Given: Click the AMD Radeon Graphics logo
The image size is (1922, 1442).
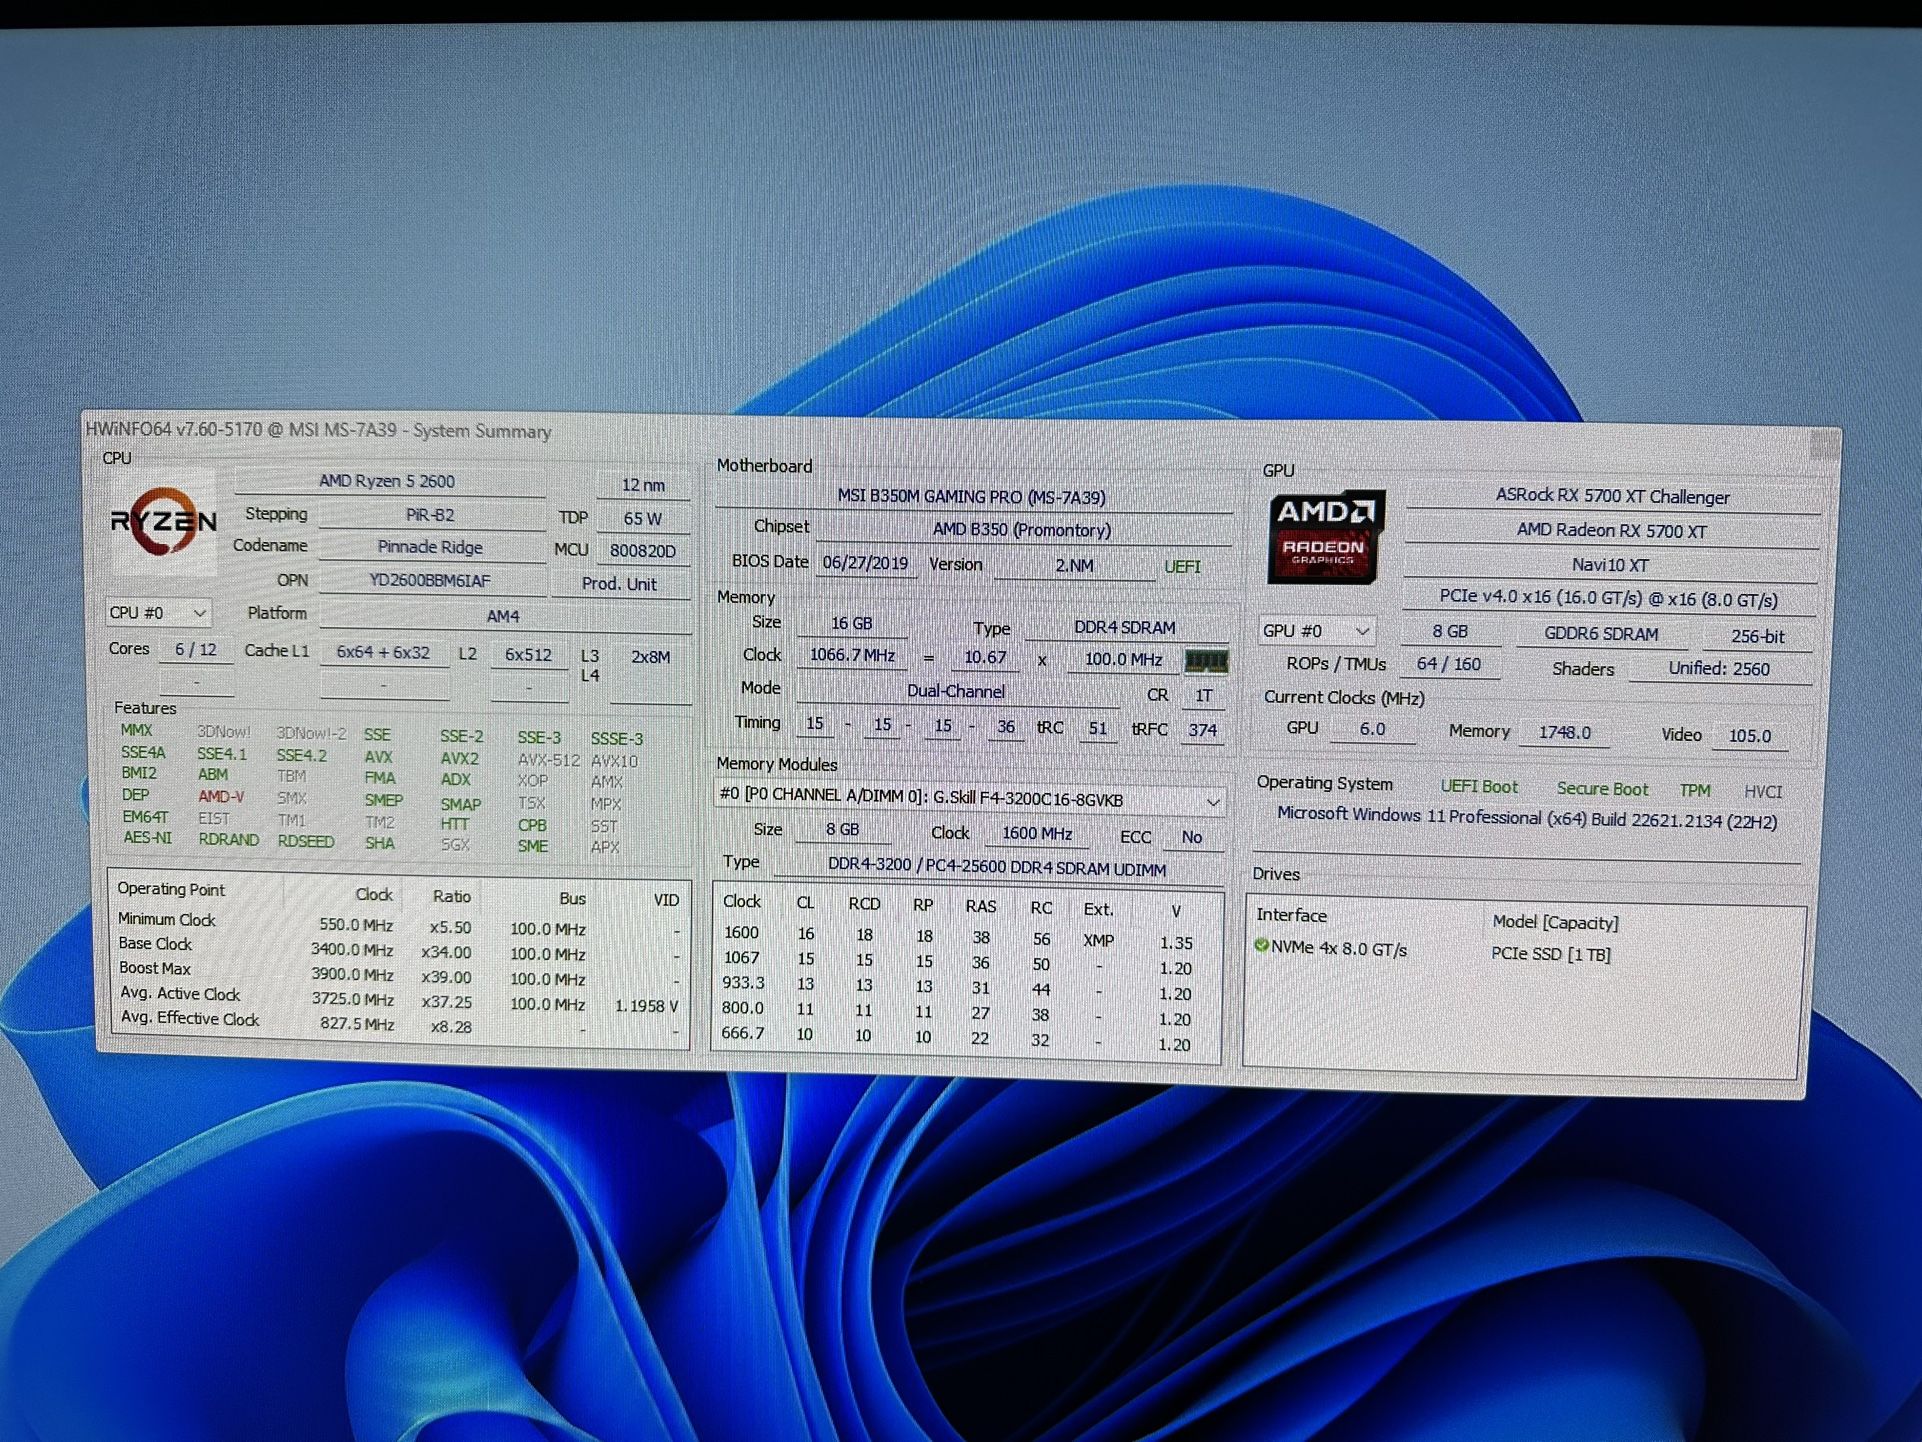Looking at the screenshot, I should [x=1325, y=538].
